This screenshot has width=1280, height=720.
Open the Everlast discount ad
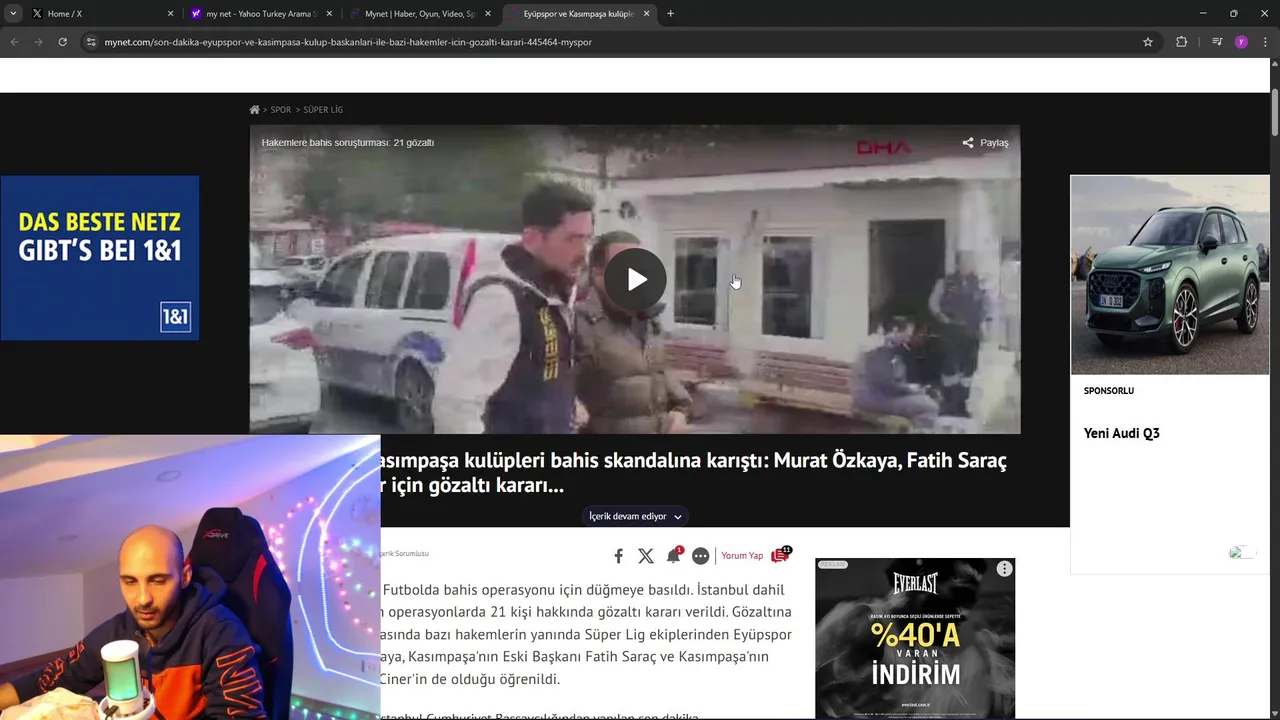coord(915,638)
